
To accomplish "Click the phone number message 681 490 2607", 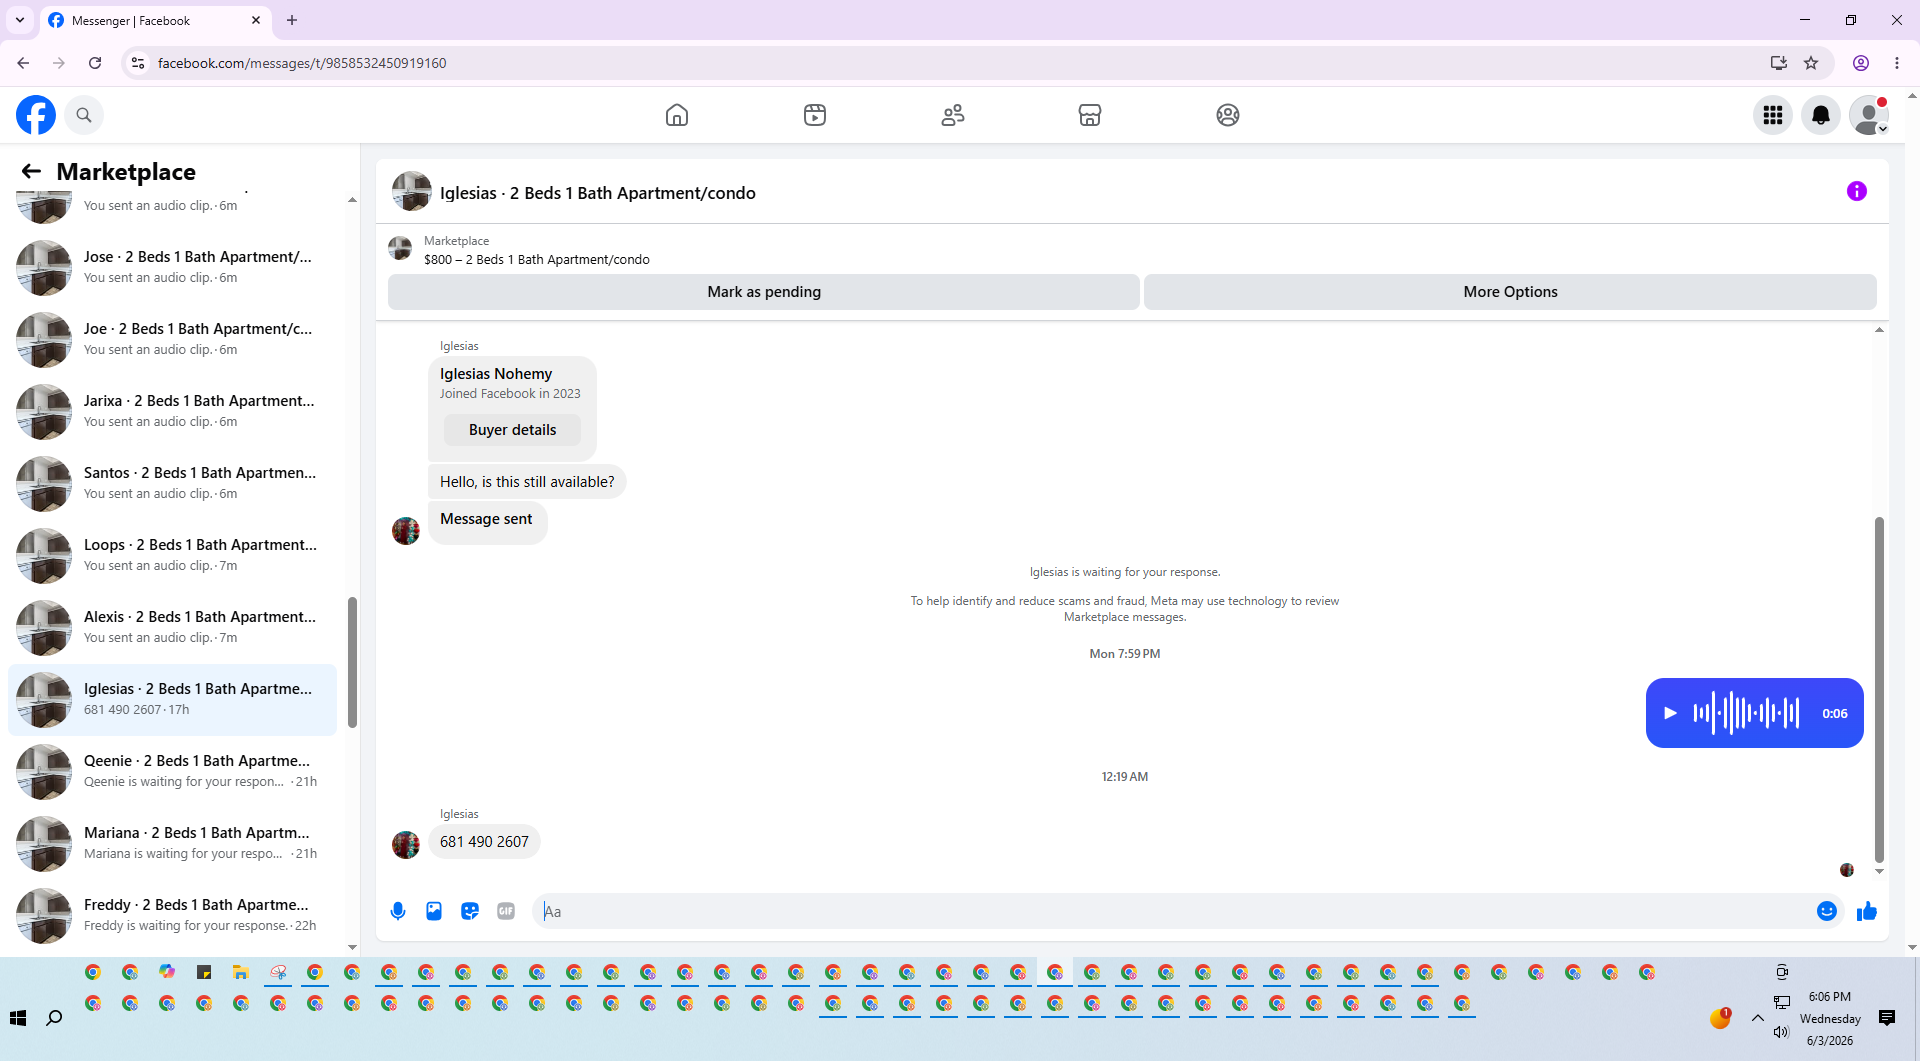I will [x=484, y=842].
